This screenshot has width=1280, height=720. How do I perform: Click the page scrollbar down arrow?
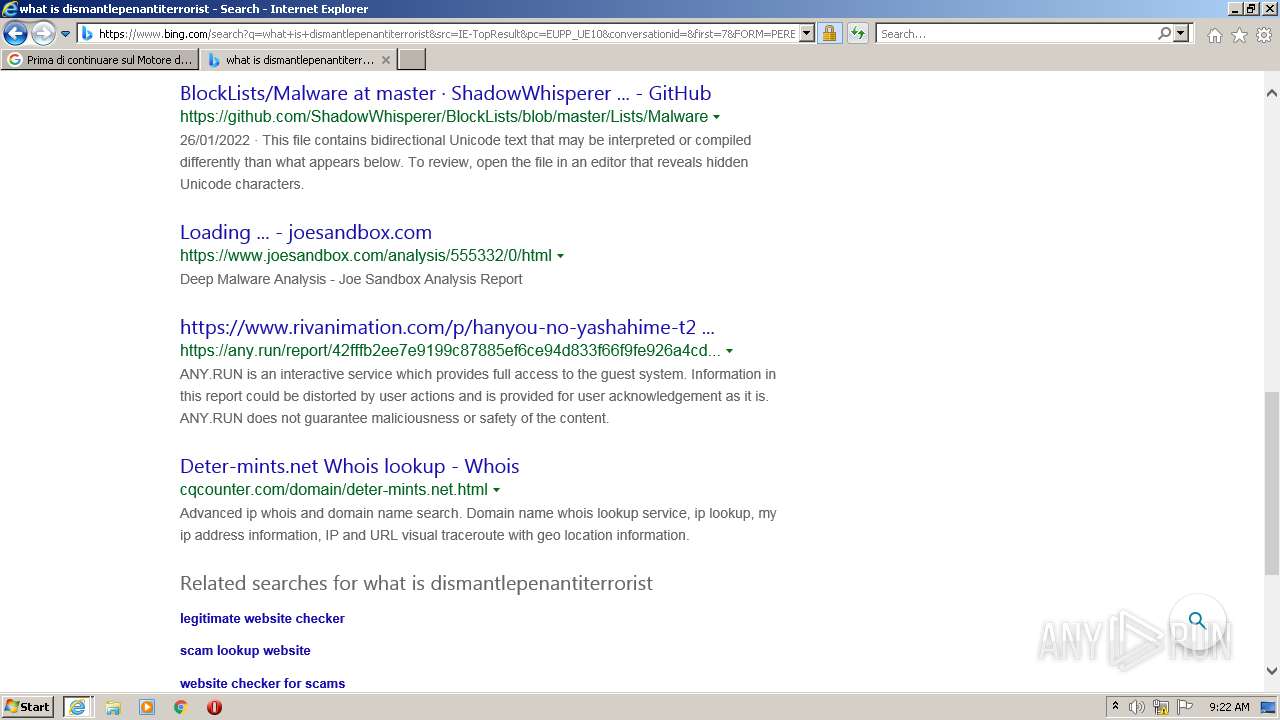pyautogui.click(x=1271, y=671)
